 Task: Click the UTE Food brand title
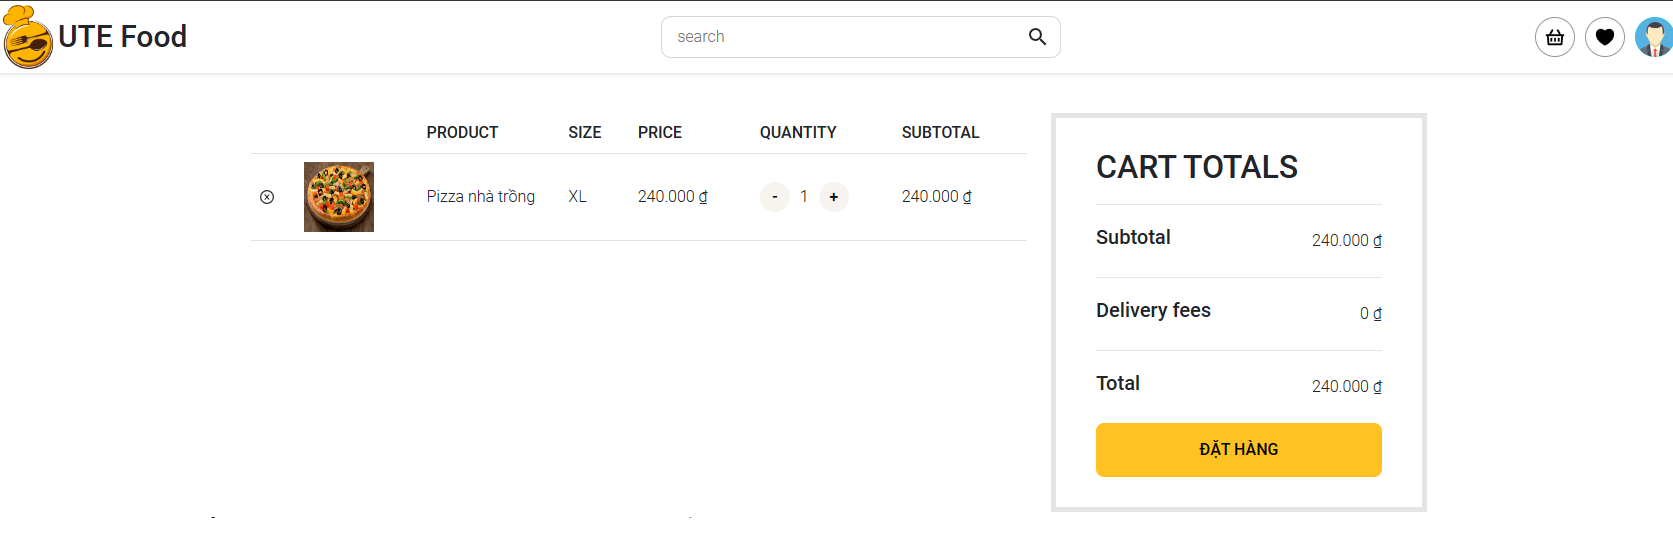click(x=123, y=37)
